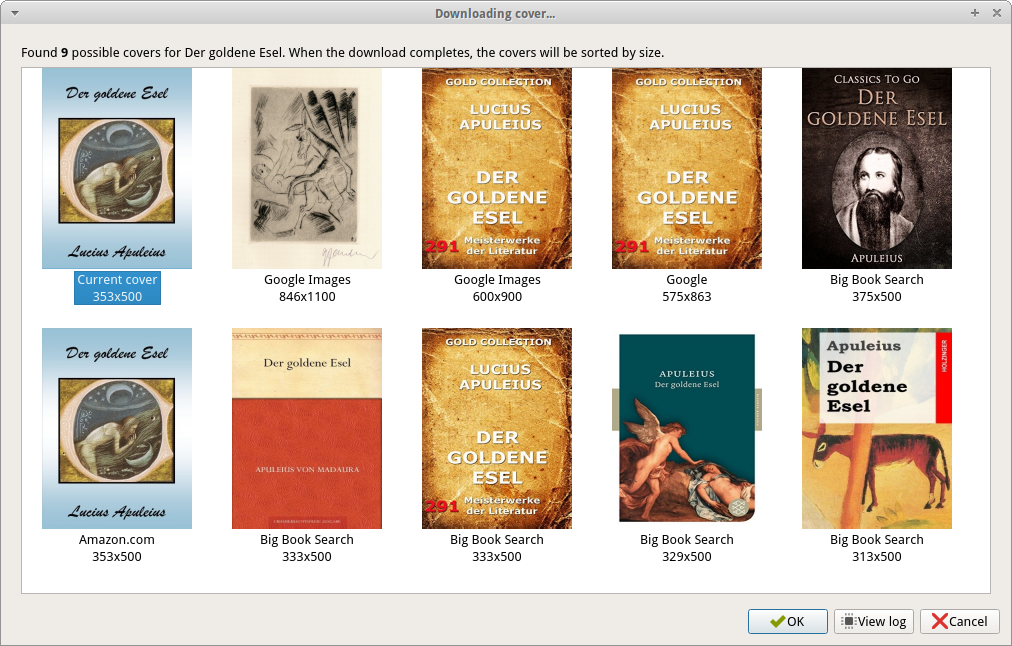Pick the 333x500 Big Book Search Gold Collection cover
The image size is (1012, 646).
497,429
